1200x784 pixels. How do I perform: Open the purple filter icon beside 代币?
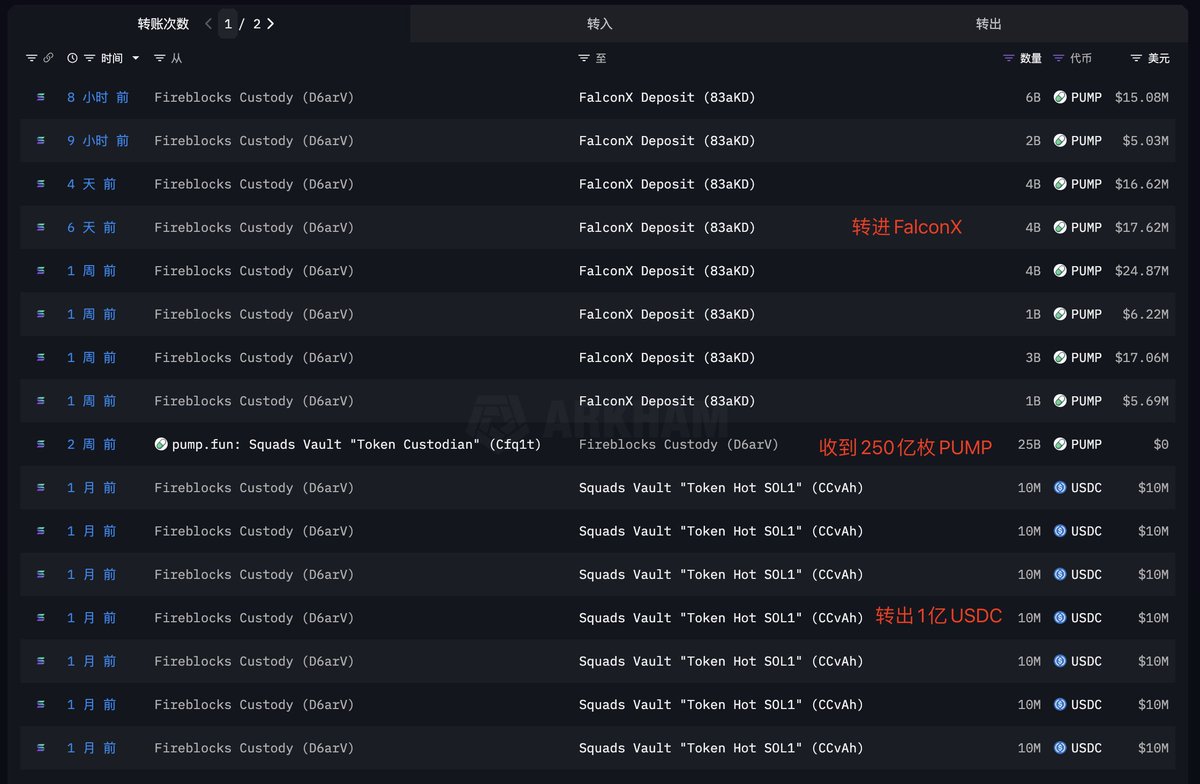pyautogui.click(x=1059, y=58)
